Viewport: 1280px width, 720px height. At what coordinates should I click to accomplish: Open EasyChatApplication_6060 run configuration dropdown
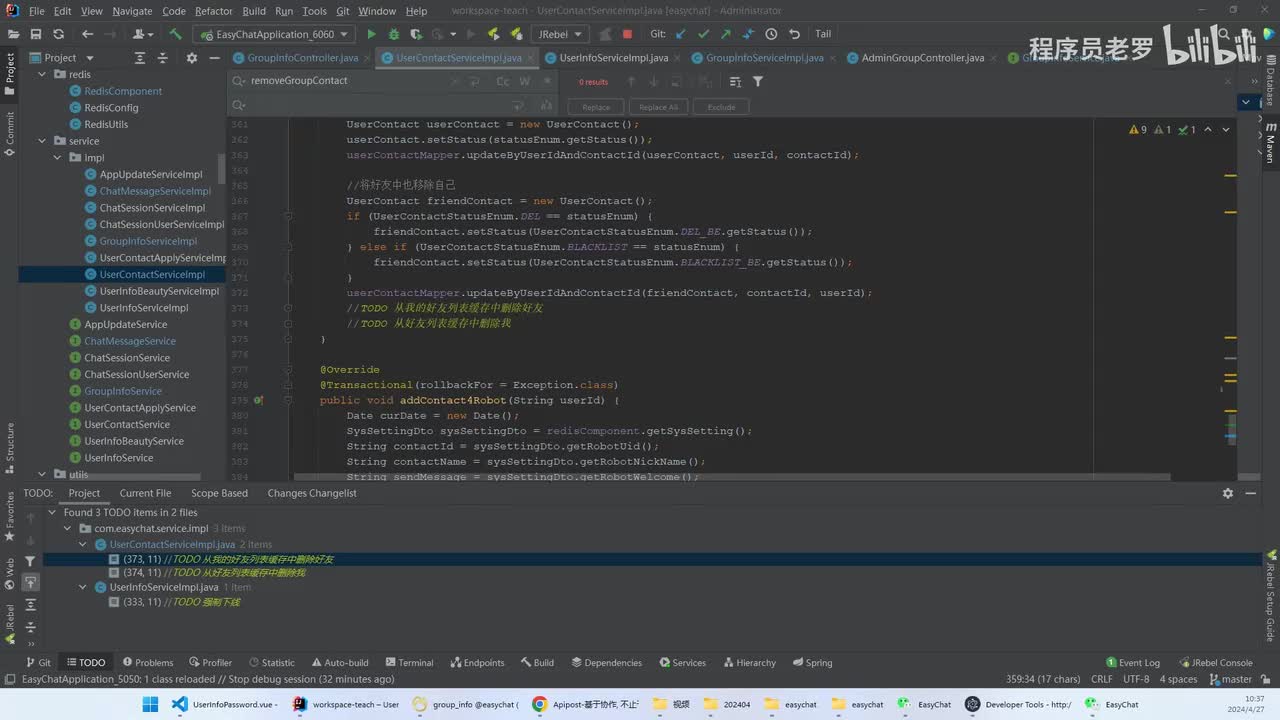275,34
